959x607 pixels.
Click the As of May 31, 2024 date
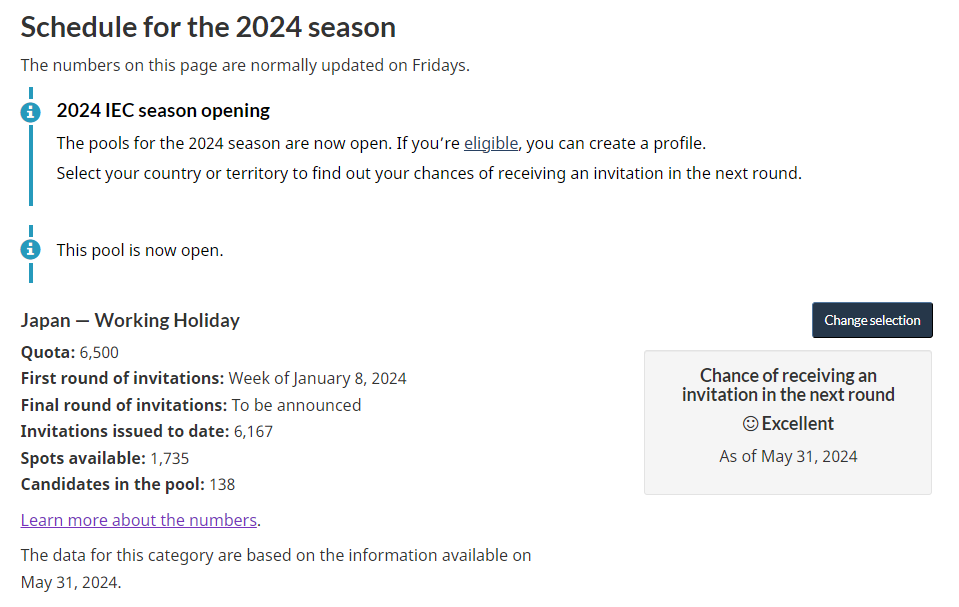pyautogui.click(x=788, y=456)
